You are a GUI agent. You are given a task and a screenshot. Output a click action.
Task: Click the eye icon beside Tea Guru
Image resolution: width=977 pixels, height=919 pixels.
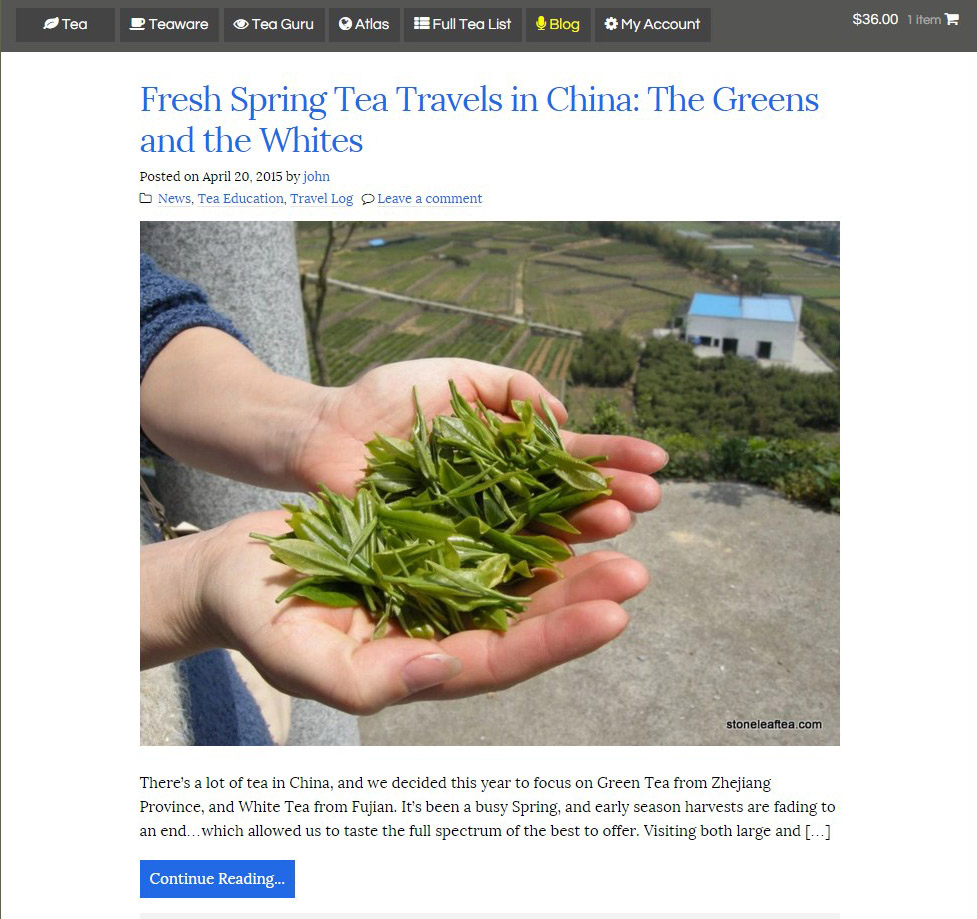tap(241, 24)
